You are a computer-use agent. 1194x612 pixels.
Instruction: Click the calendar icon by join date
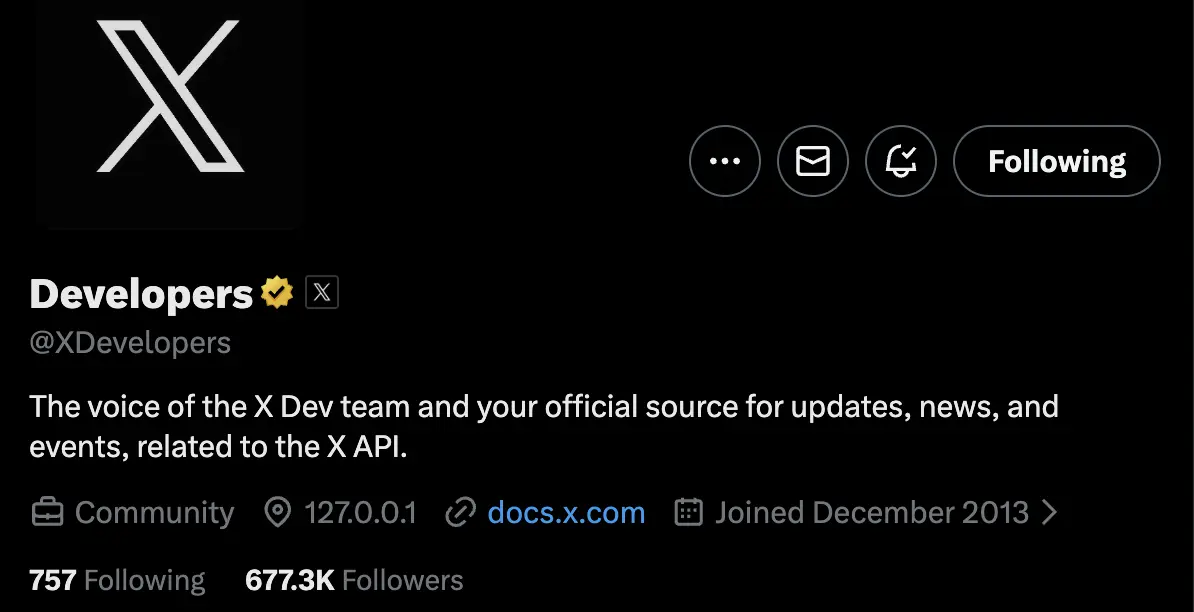[689, 513]
